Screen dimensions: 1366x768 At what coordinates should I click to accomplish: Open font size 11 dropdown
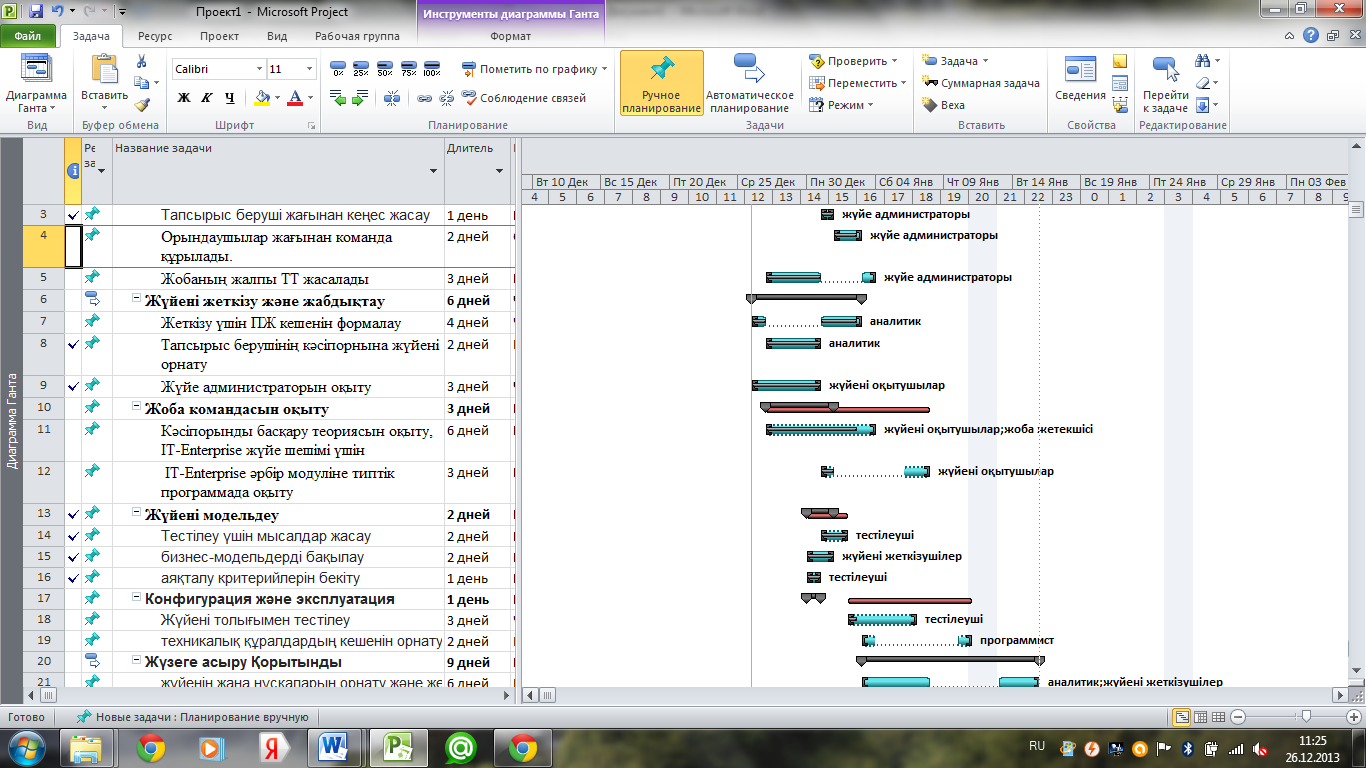[310, 69]
